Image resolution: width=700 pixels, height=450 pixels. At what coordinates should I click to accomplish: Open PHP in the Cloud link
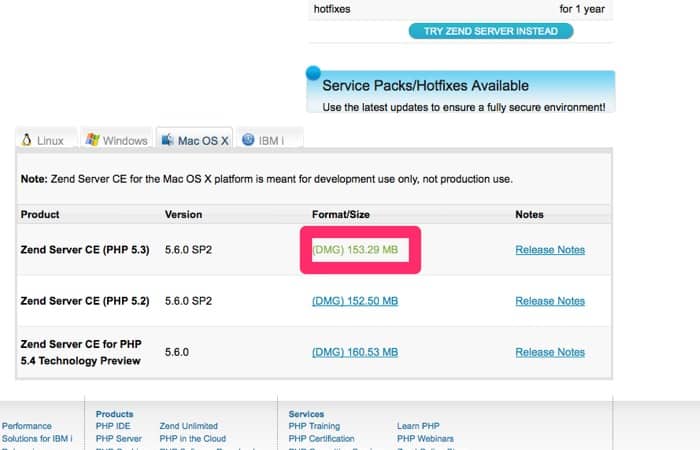coord(193,438)
